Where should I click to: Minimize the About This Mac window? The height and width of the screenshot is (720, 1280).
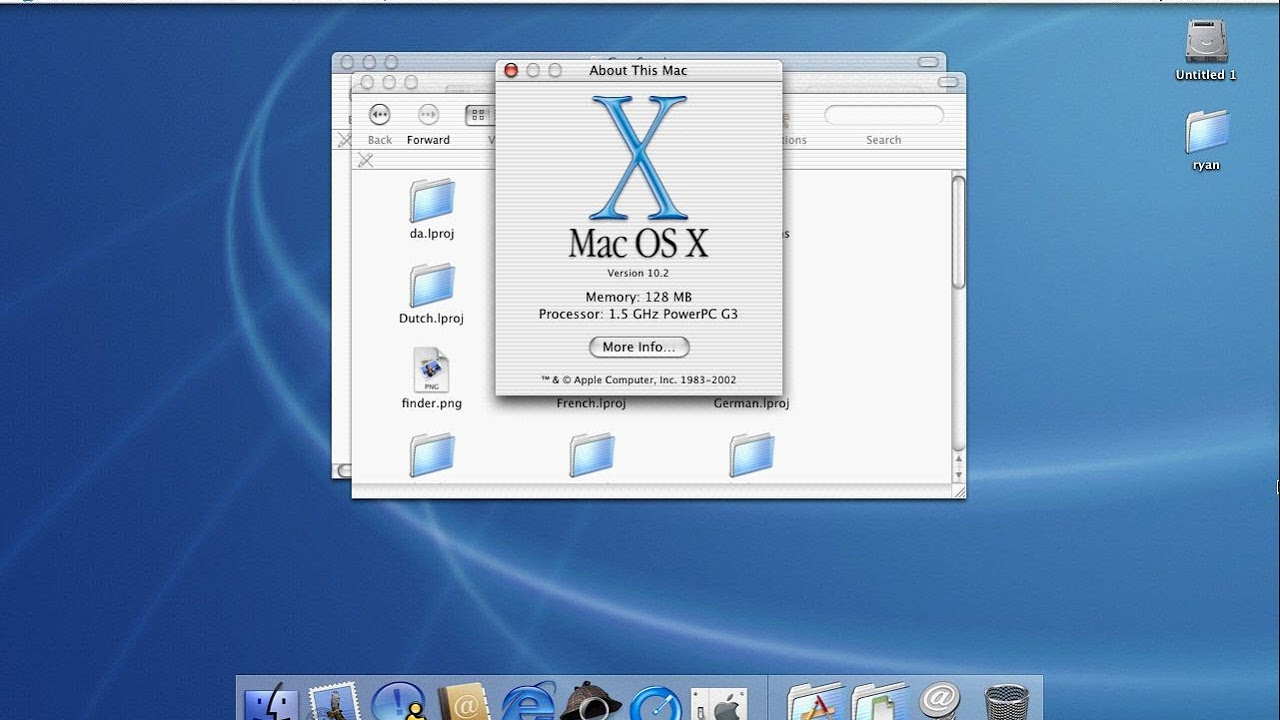point(533,70)
